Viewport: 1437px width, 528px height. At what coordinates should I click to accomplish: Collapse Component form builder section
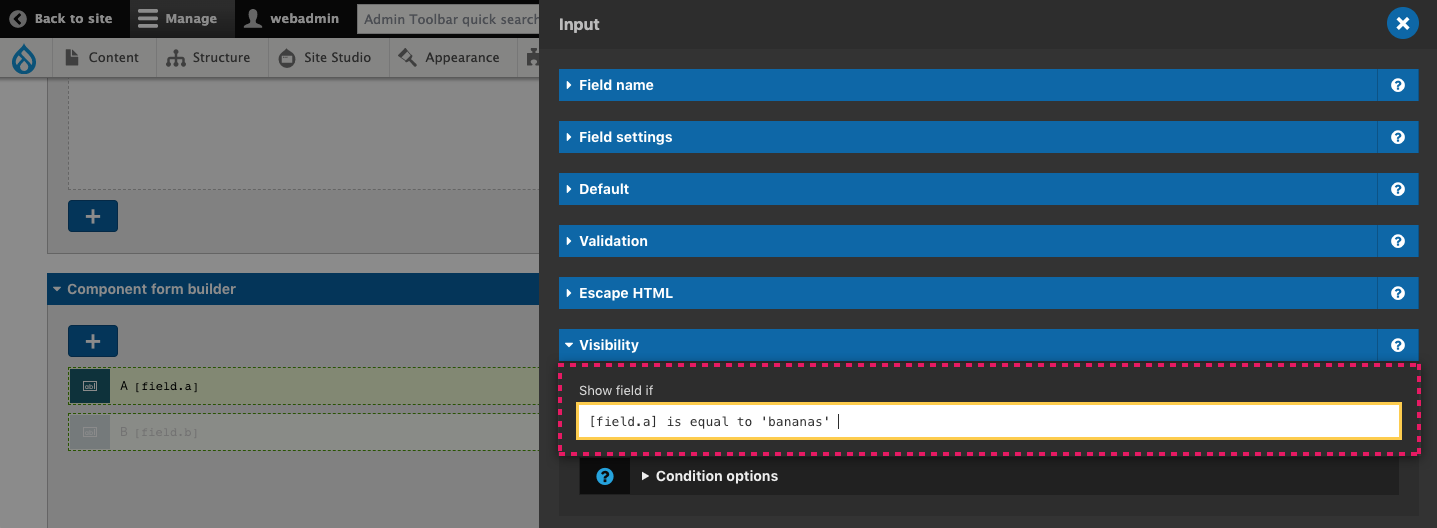pyautogui.click(x=293, y=289)
